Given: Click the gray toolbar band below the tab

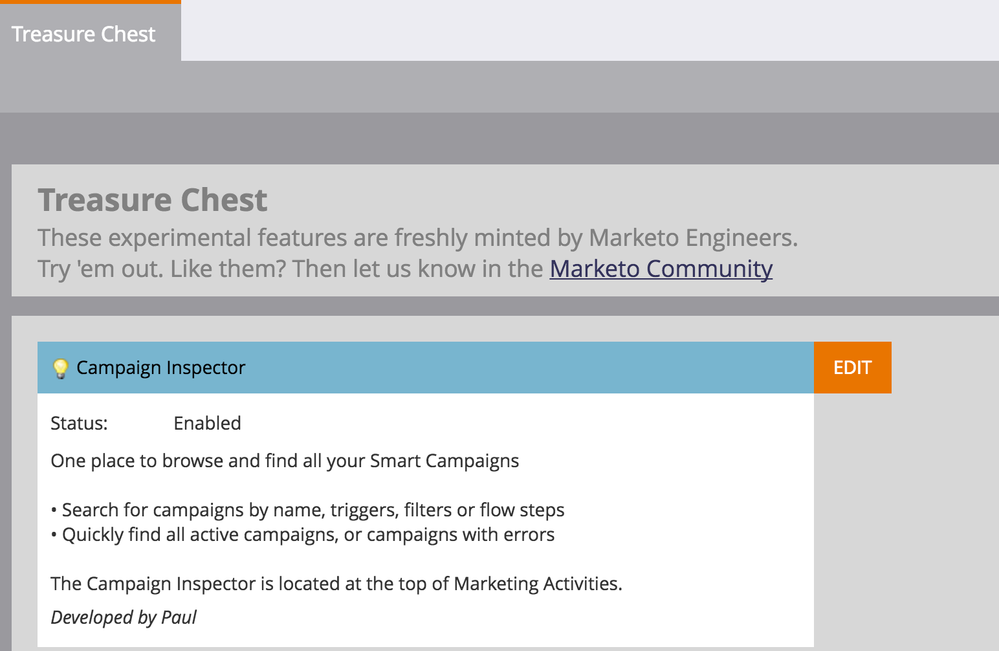Looking at the screenshot, I should 500,87.
